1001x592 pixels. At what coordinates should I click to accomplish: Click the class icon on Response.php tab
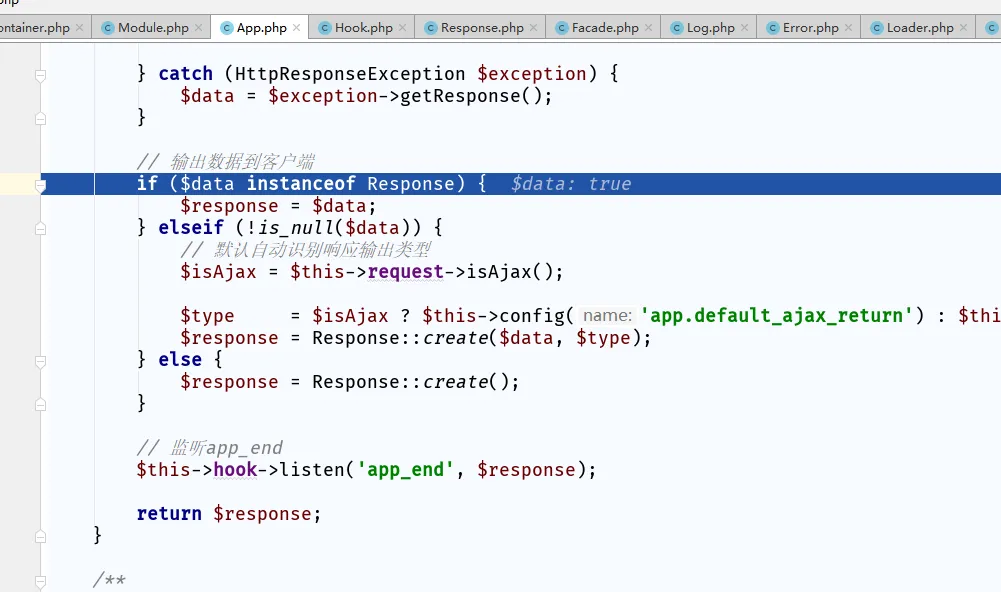[x=430, y=28]
